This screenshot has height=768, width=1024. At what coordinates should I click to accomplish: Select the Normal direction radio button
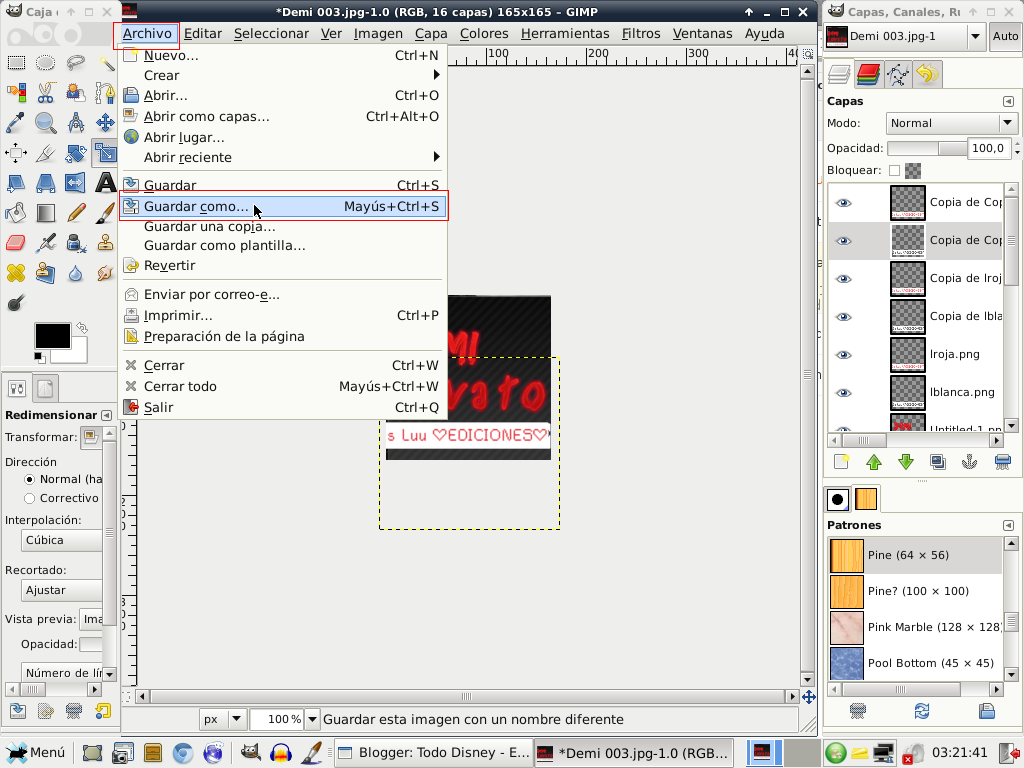tap(29, 479)
